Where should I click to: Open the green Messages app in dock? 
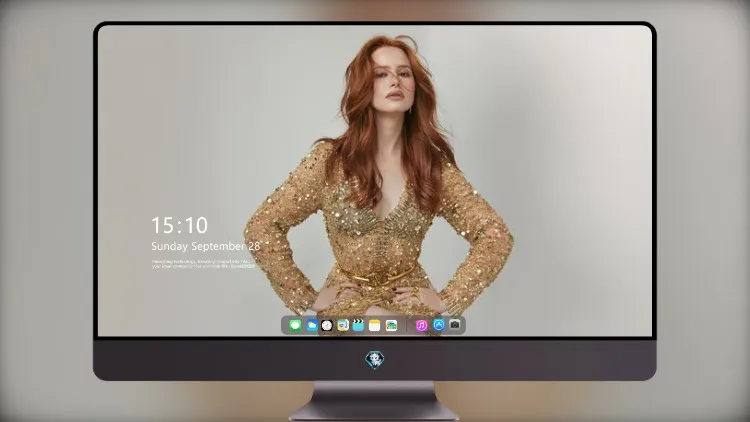pos(295,325)
